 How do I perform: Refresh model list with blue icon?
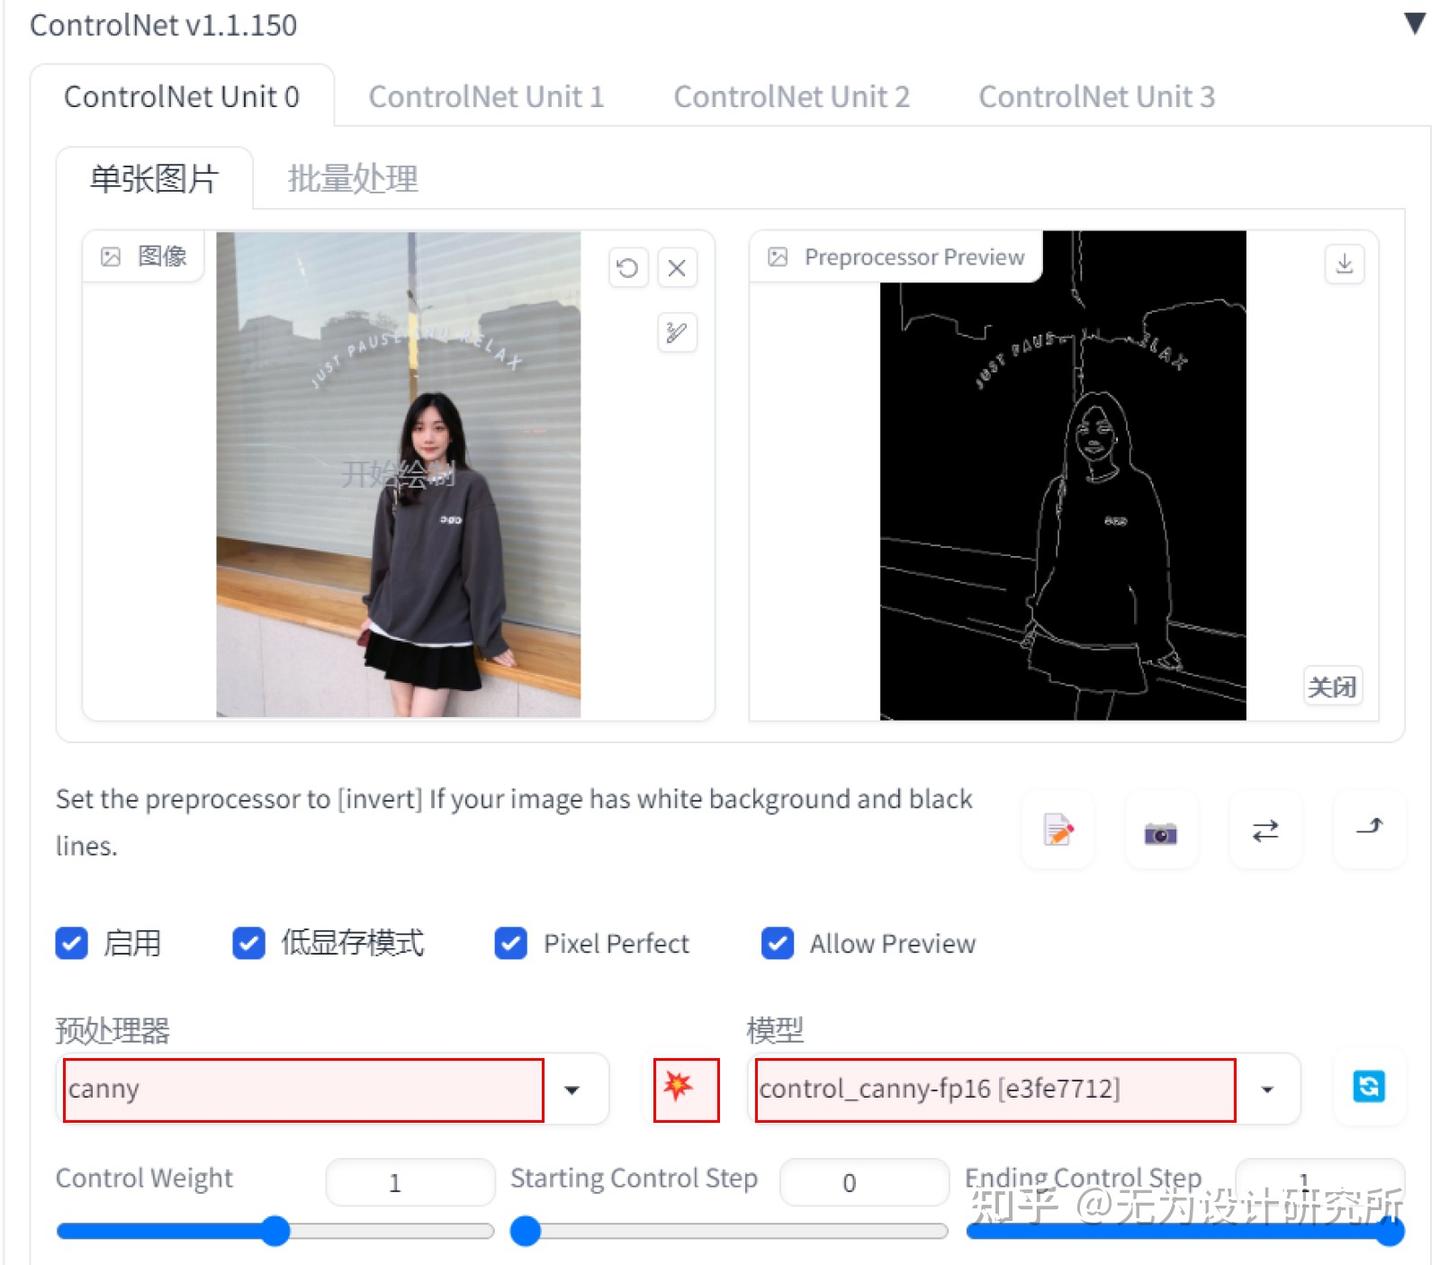click(x=1369, y=1087)
